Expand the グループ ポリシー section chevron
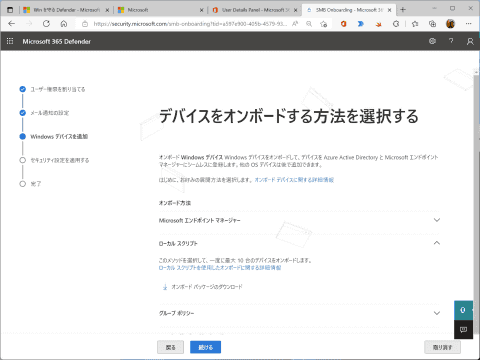This screenshot has height=360, width=480. [x=437, y=313]
